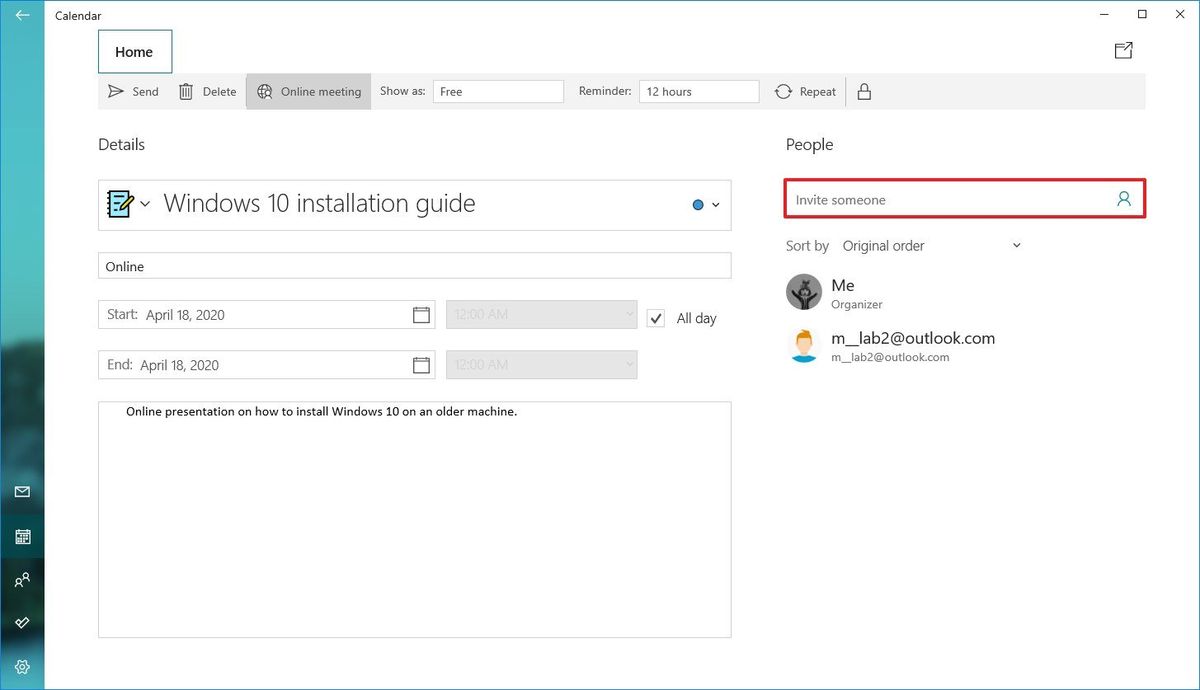
Task: Open the People app icon
Action: coord(22,580)
